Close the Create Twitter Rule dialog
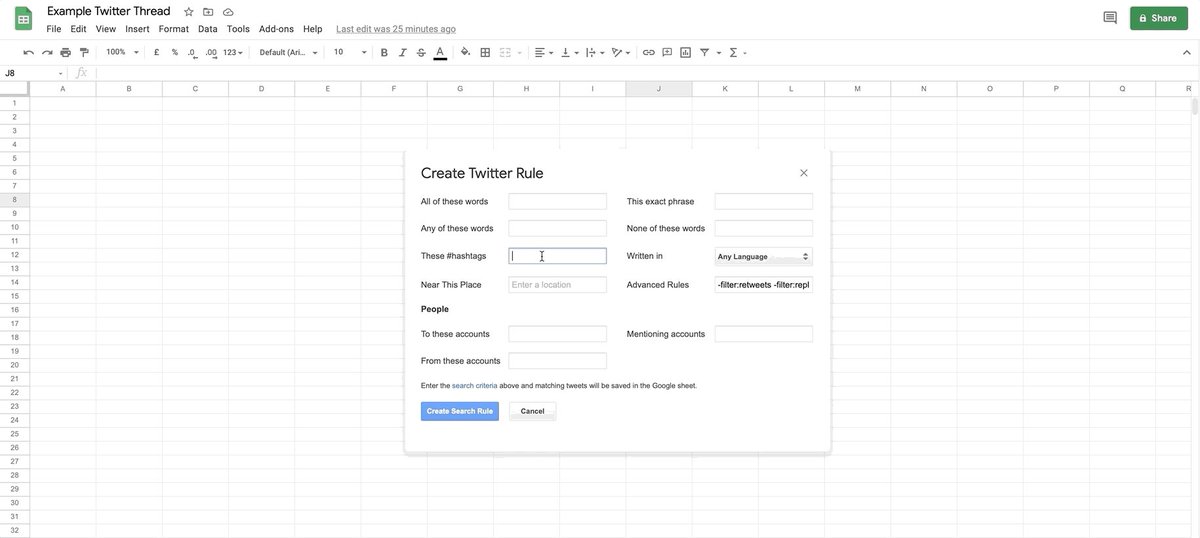The image size is (1200, 538). coord(803,173)
